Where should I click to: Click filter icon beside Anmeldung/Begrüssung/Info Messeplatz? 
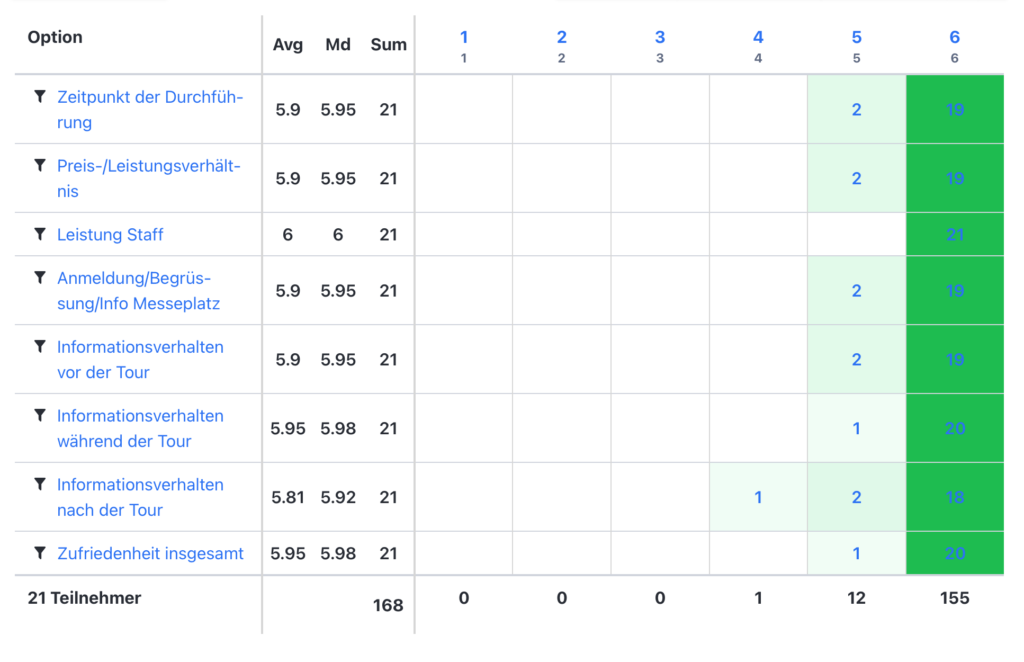click(x=40, y=278)
